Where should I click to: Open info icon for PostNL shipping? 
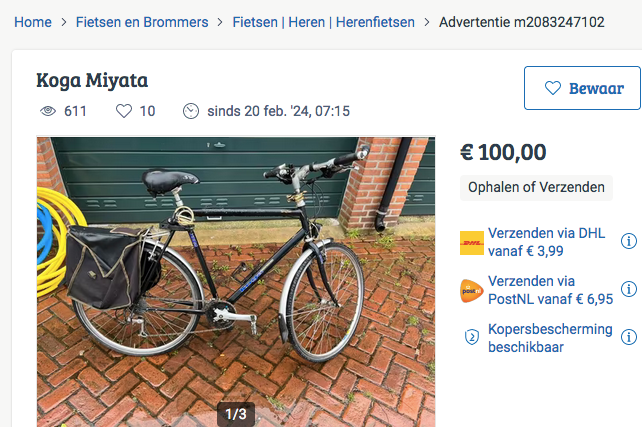click(x=629, y=290)
